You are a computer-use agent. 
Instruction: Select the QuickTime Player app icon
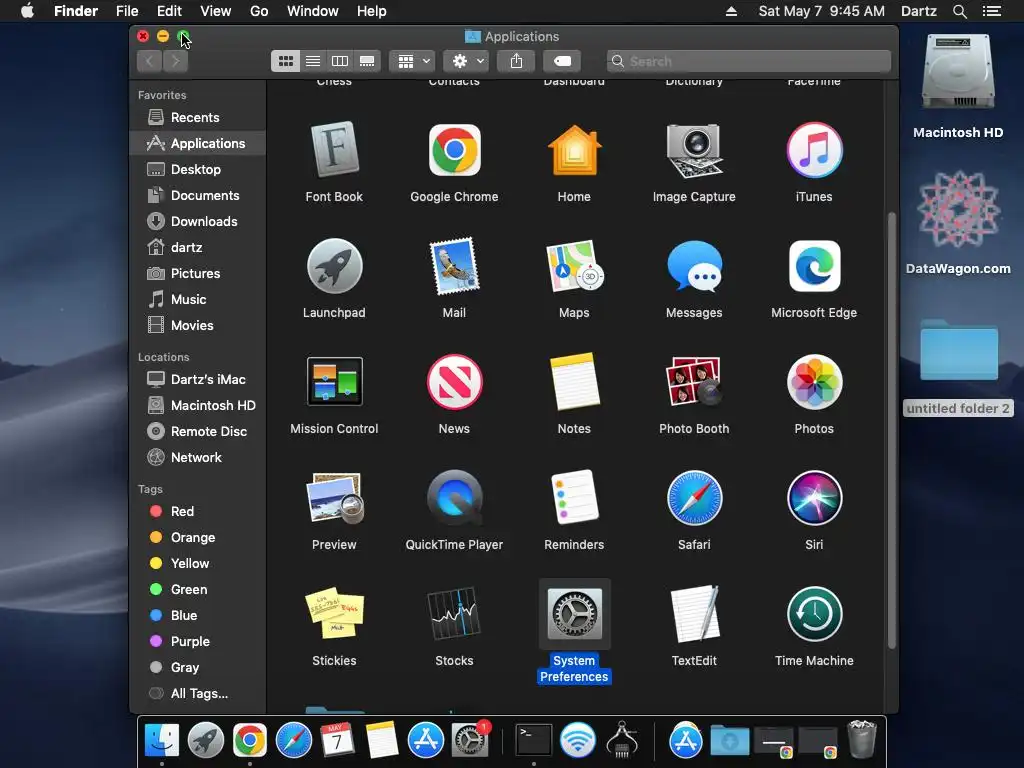point(455,498)
